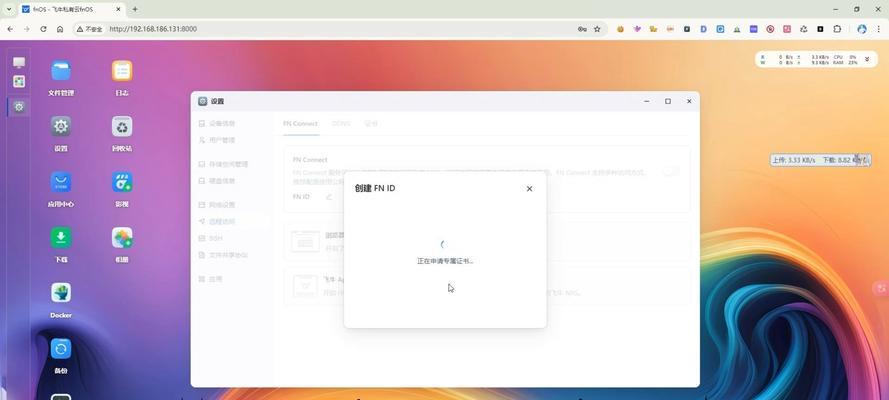Screen dimensions: 889x400
Task: Click the upload/download speed floating indicator
Action: [x=820, y=160]
